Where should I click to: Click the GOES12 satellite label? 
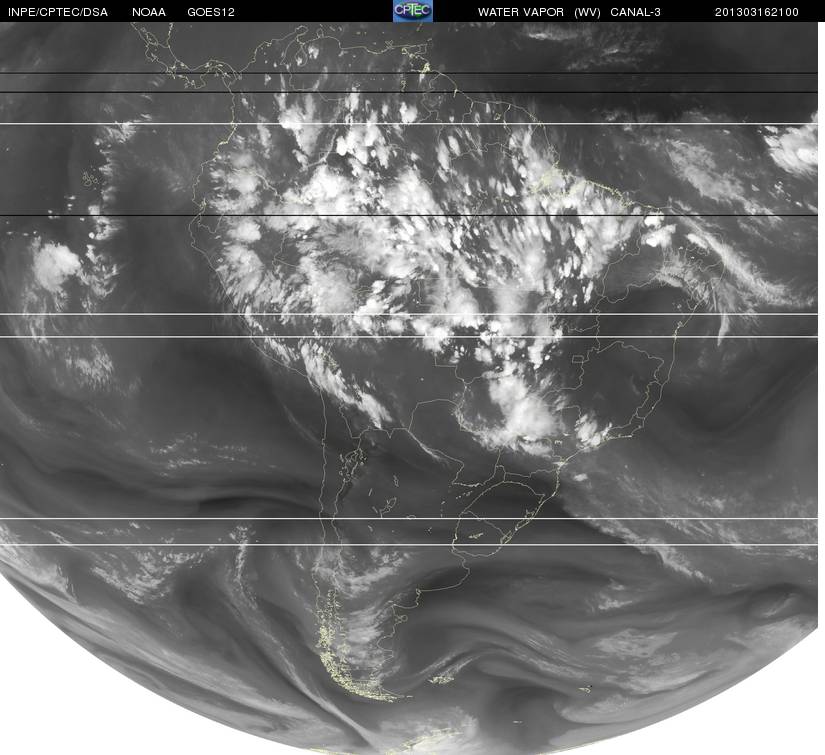[211, 12]
